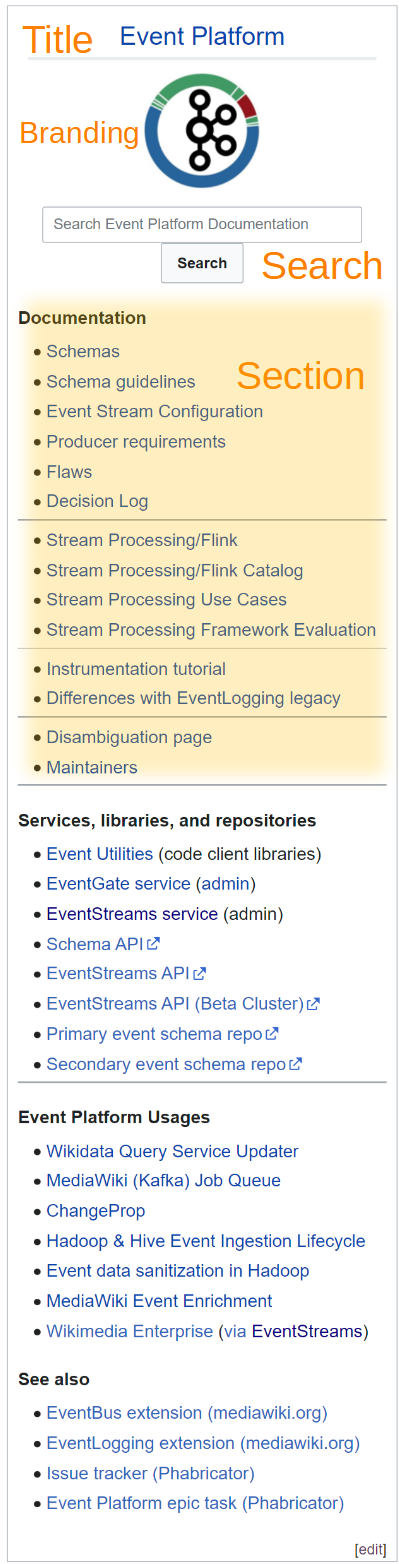Click external icon after Secondary event schema repo
Screen dimensions: 399x1564
296,1064
